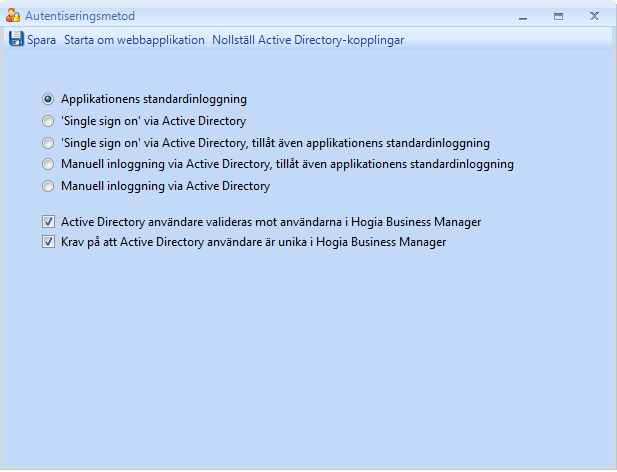Click Nollställ Active Directory-kopplingar

(x=308, y=40)
